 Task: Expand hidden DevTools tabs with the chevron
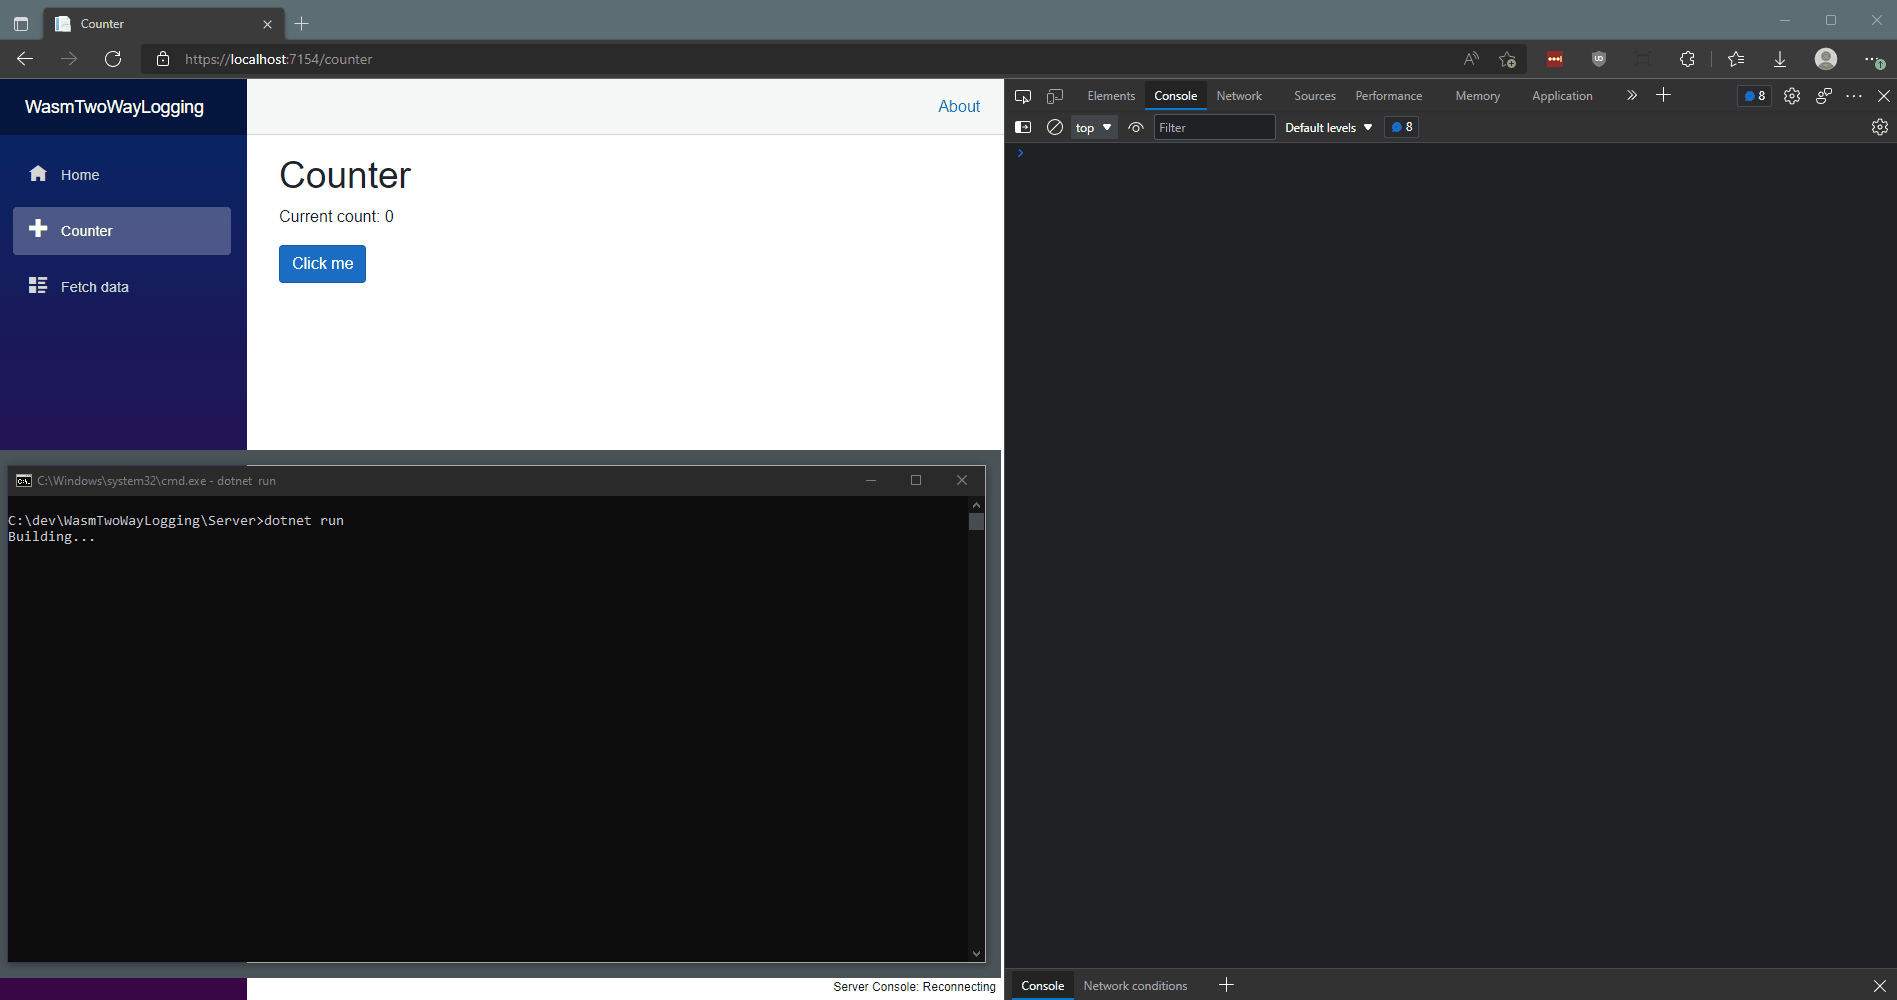[1631, 95]
